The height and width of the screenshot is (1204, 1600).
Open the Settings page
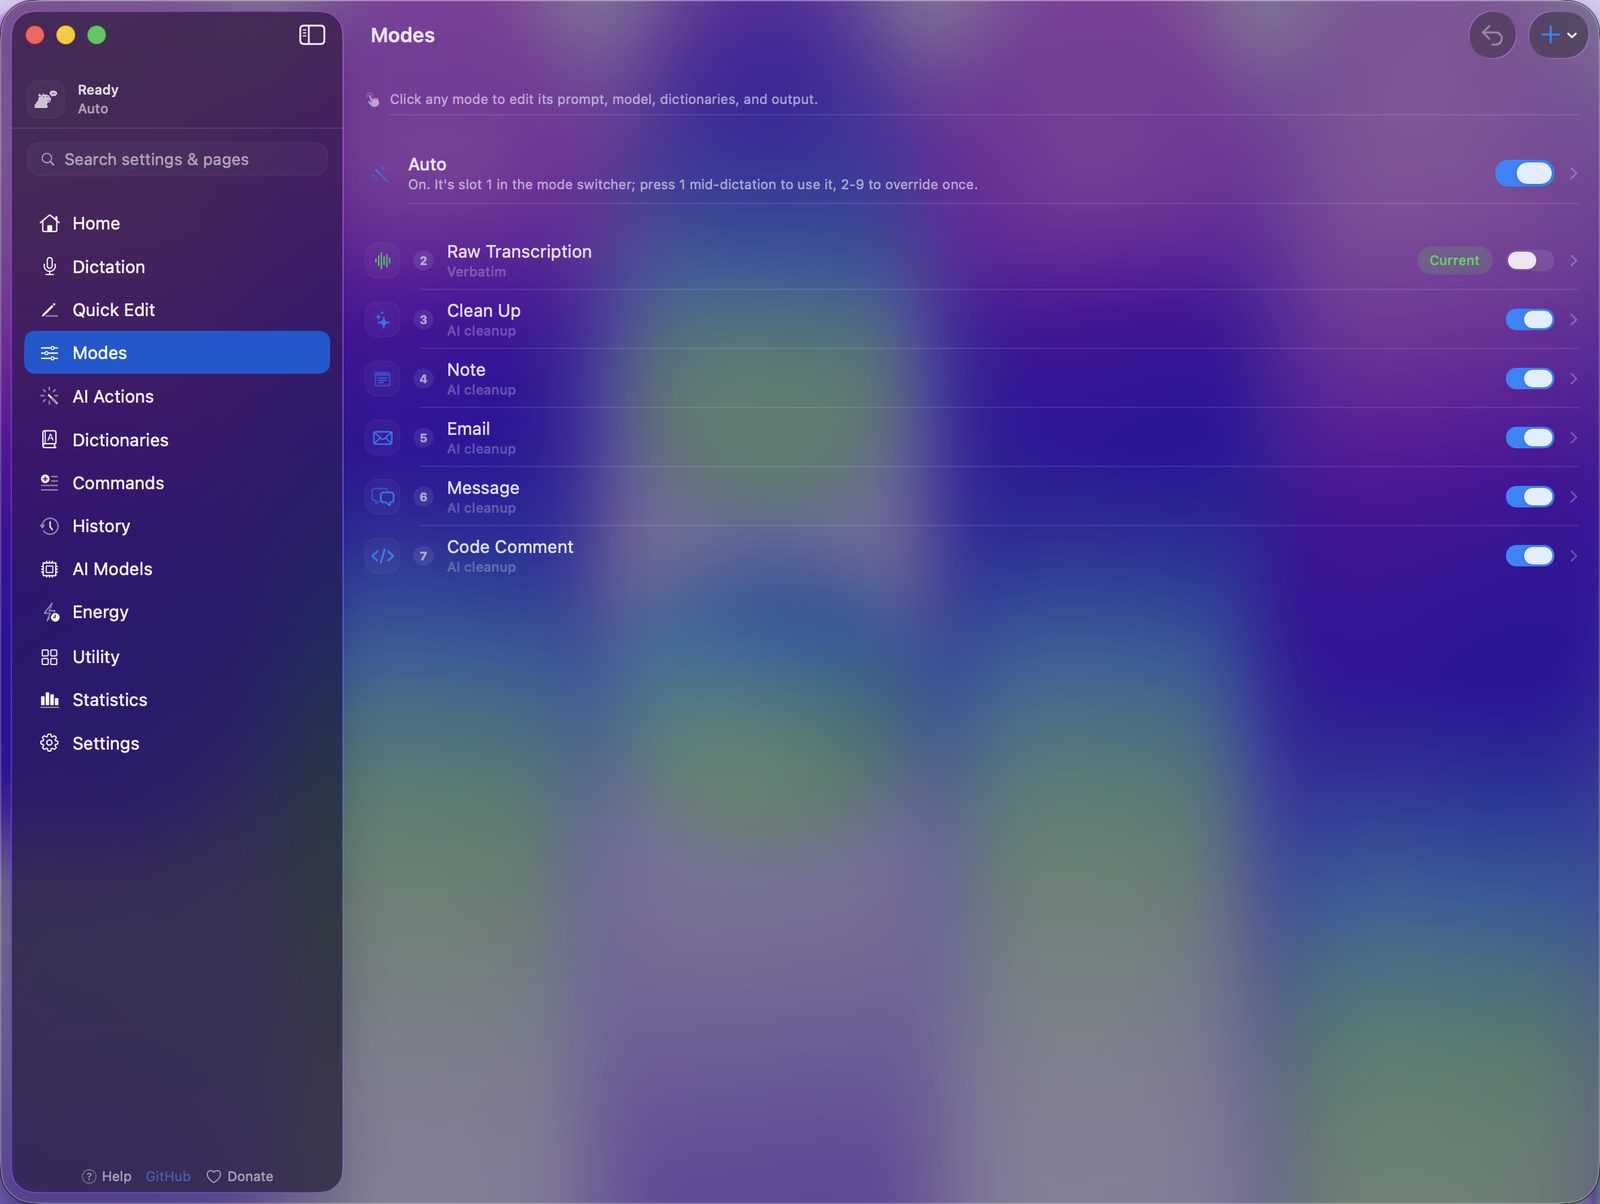point(177,743)
